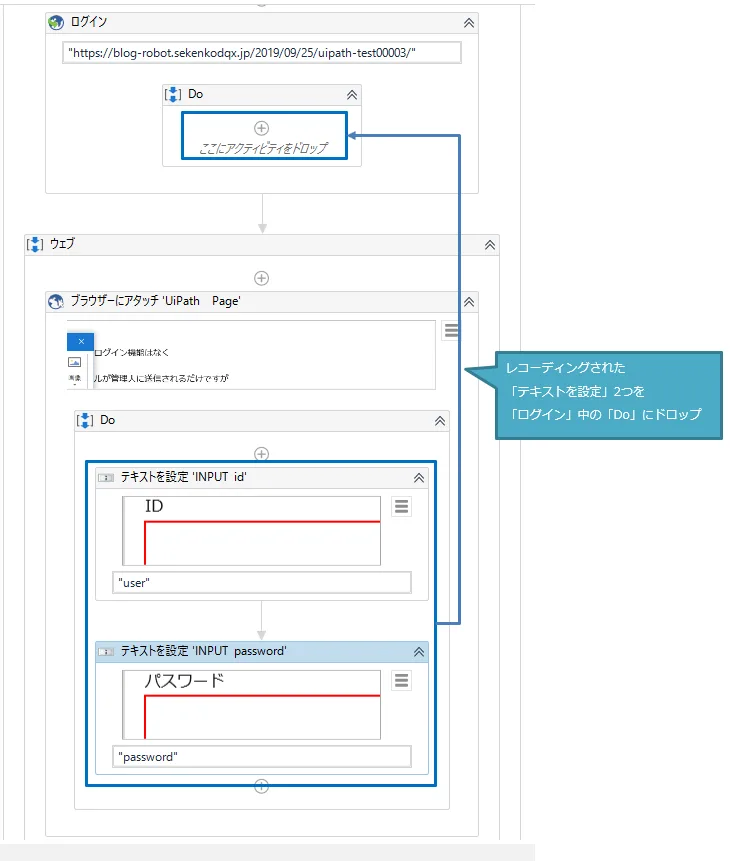Click the plus icon directly under ウェブ header
Image resolution: width=737 pixels, height=861 pixels.
pyautogui.click(x=261, y=278)
